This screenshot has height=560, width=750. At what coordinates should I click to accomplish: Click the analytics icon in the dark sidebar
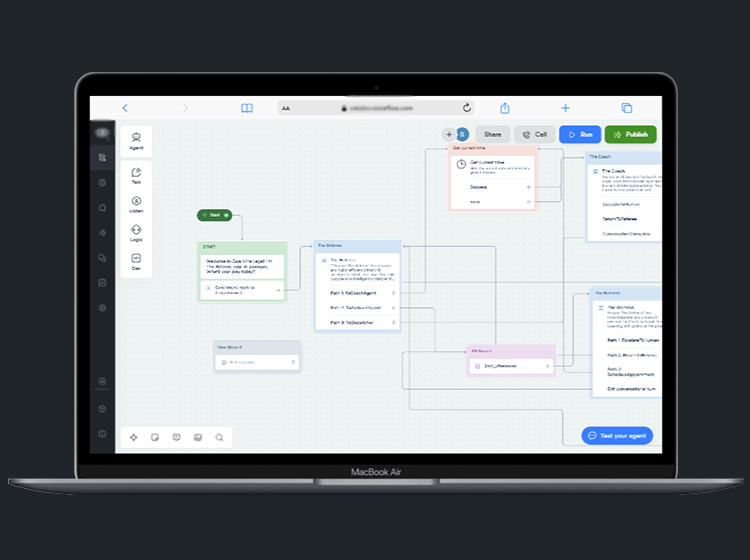click(x=102, y=283)
